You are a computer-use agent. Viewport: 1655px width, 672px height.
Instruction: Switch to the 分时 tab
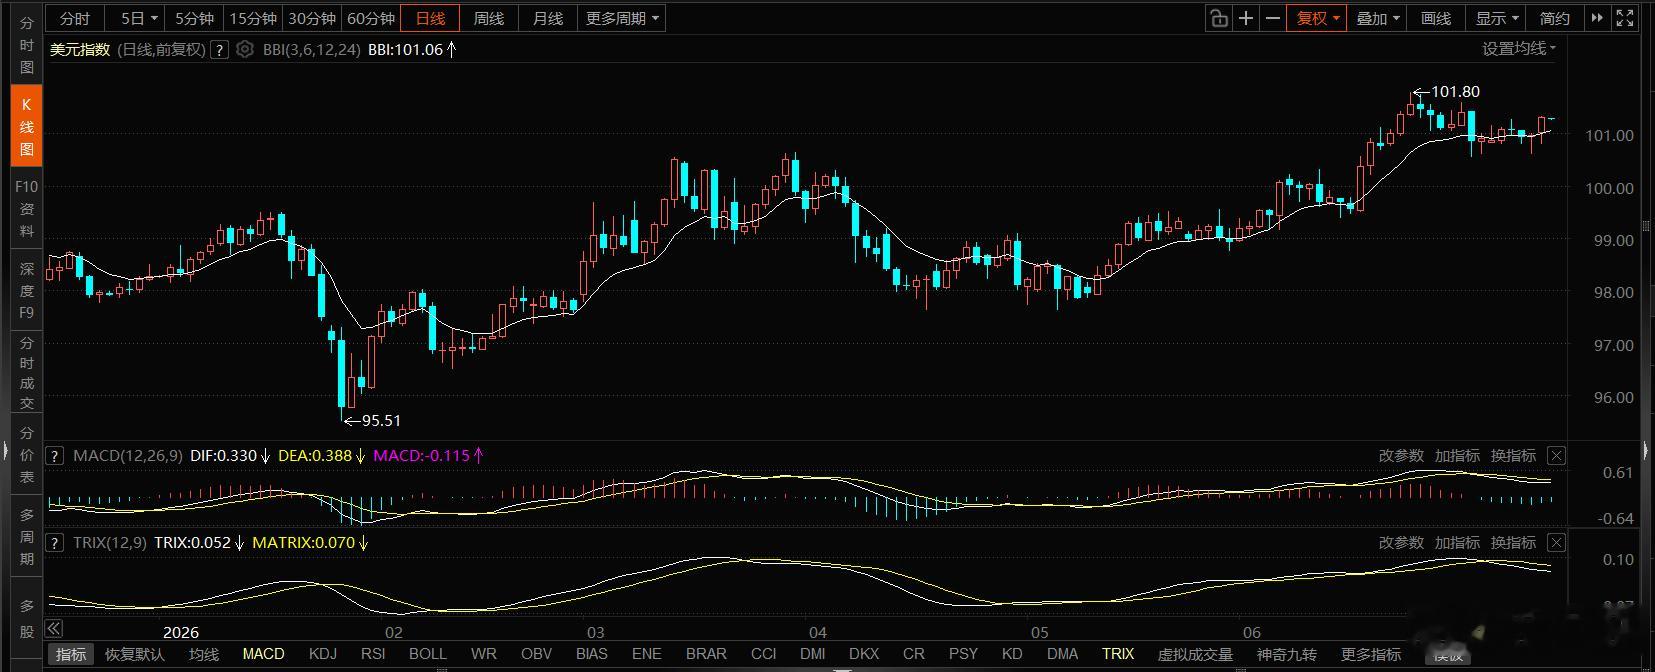[75, 18]
